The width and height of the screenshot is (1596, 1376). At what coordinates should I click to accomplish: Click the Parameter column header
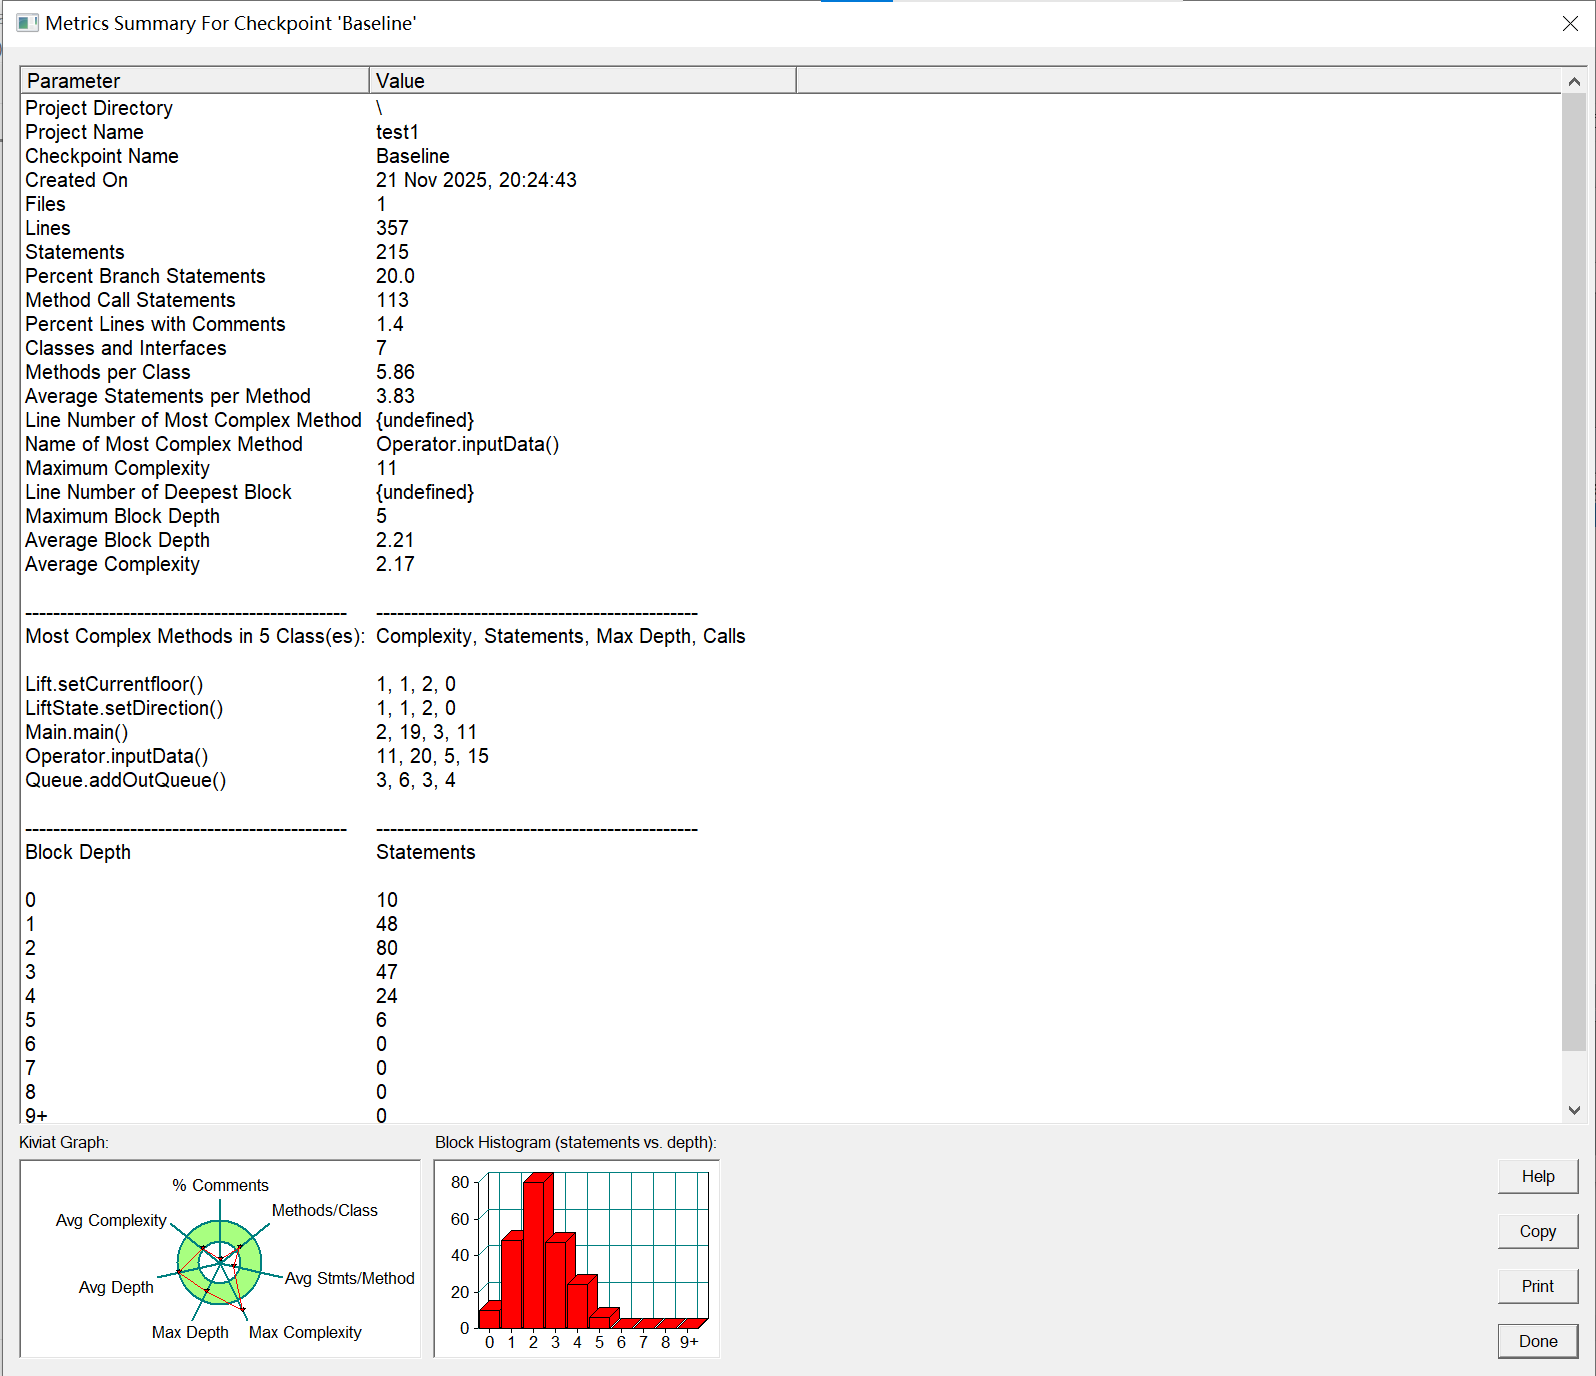195,81
